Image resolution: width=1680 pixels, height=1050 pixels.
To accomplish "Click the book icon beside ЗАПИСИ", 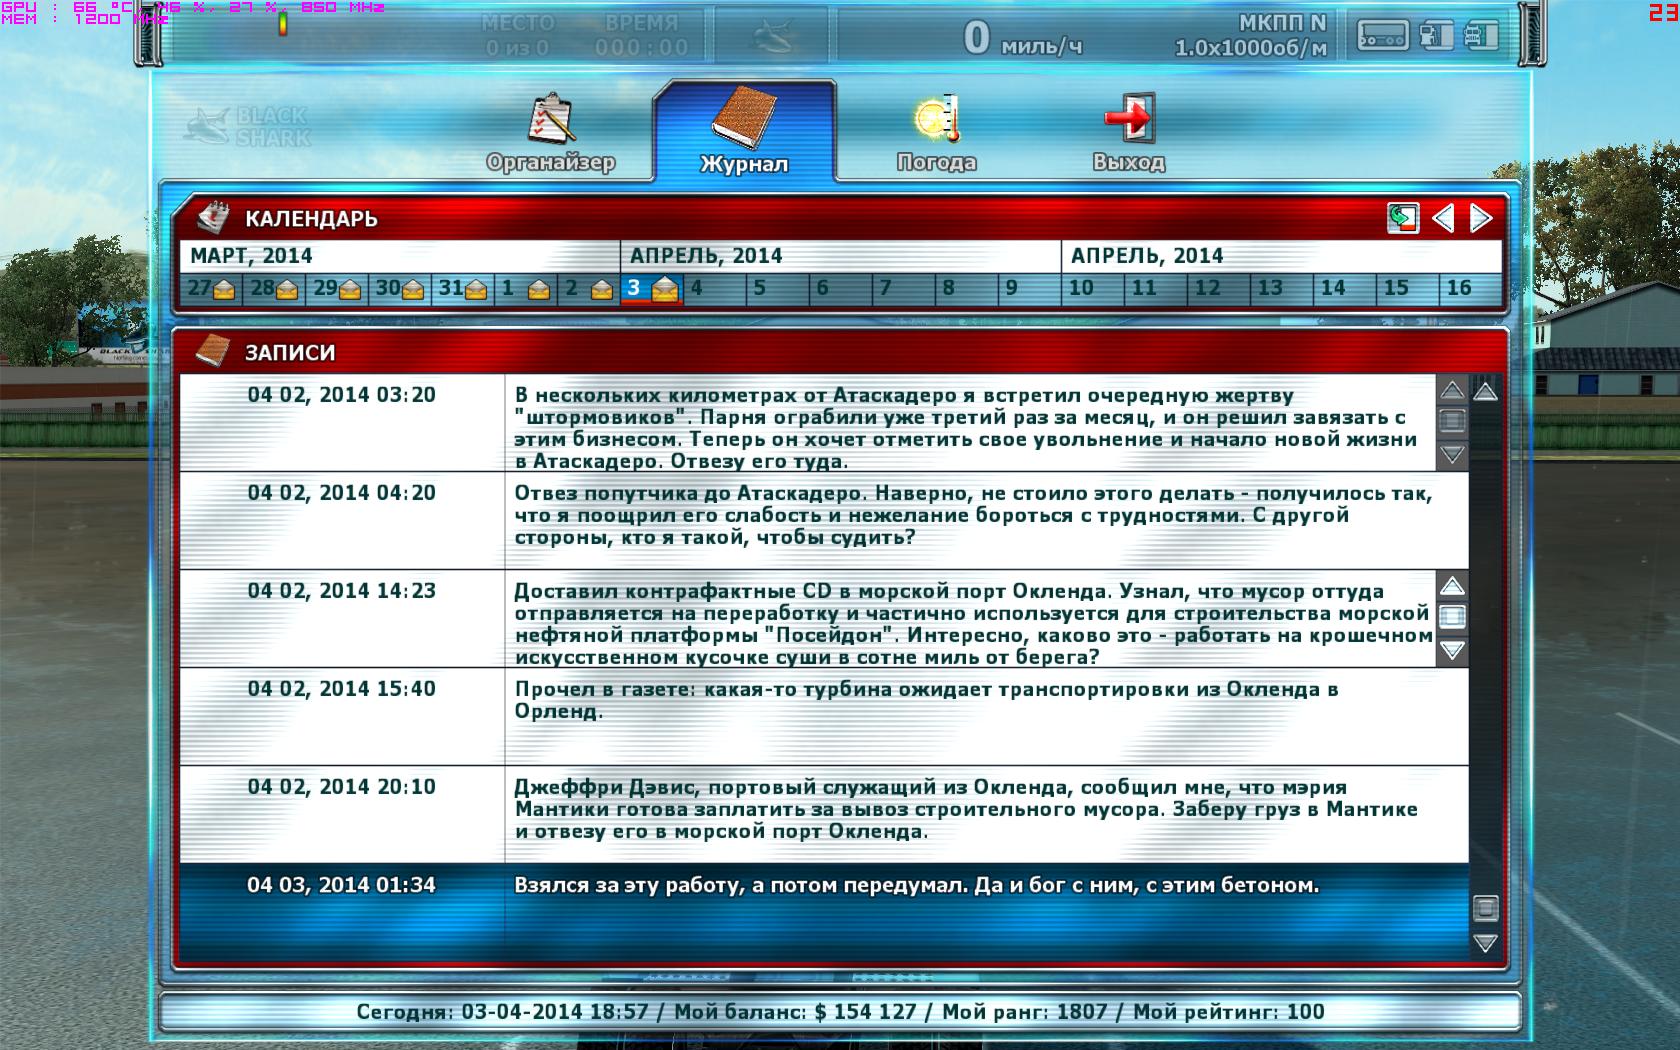I will [x=212, y=351].
